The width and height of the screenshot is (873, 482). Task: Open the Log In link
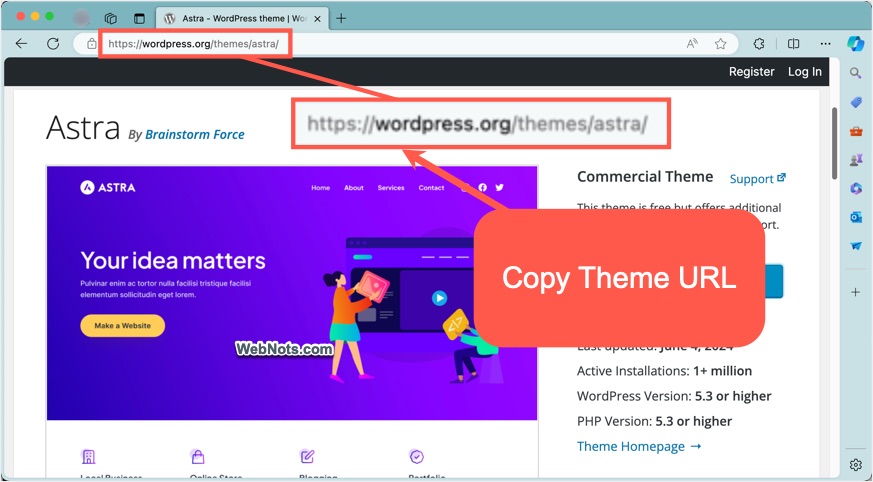[x=805, y=71]
